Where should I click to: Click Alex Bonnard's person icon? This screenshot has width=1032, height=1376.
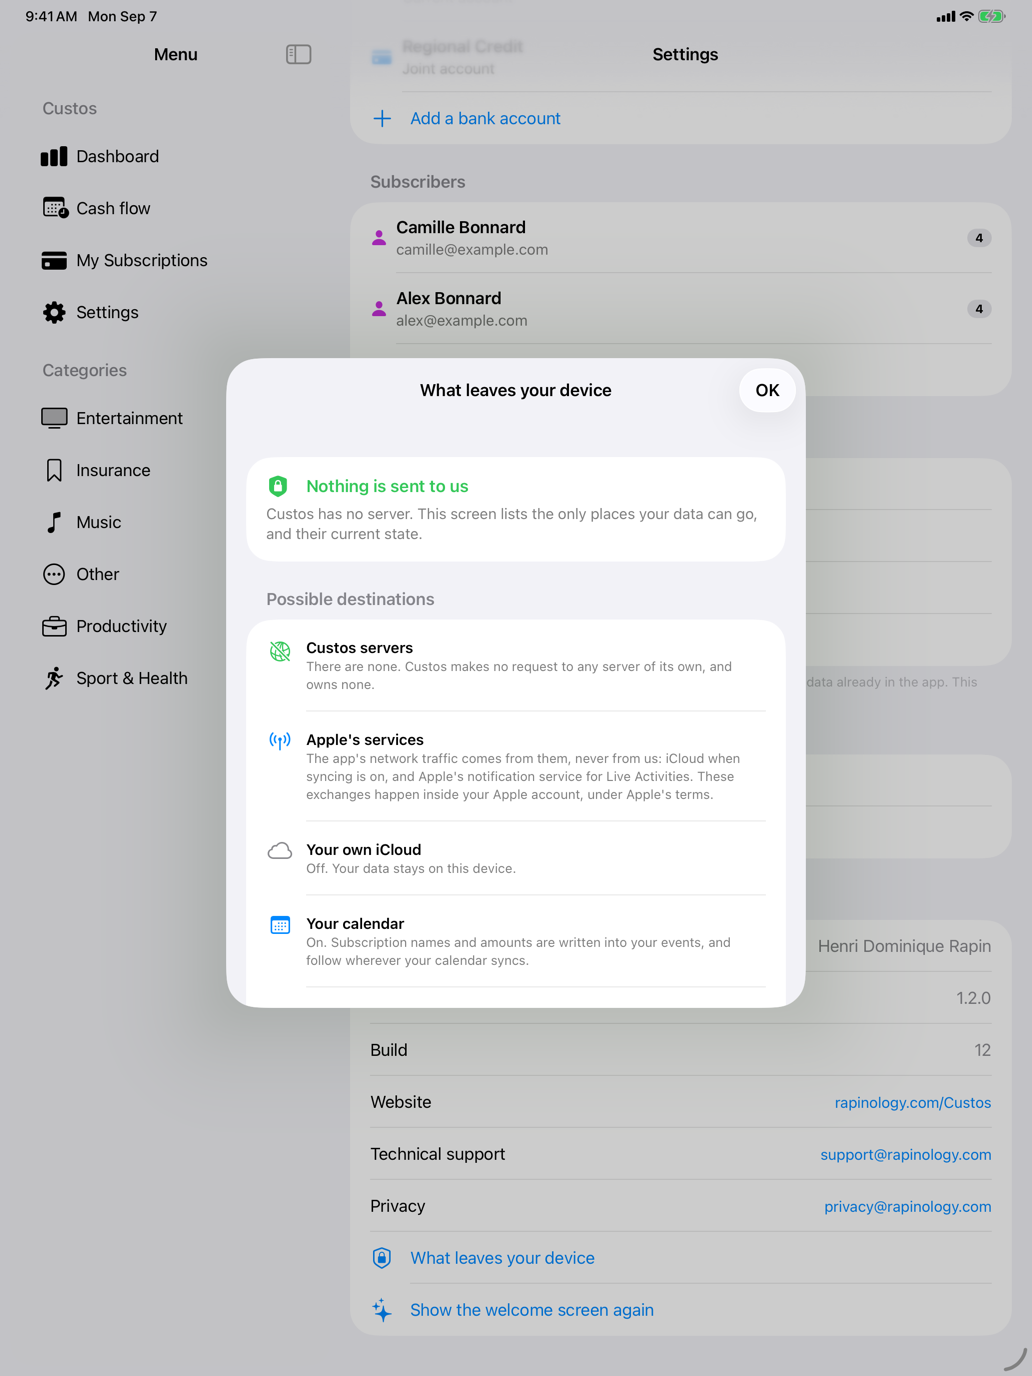[379, 309]
